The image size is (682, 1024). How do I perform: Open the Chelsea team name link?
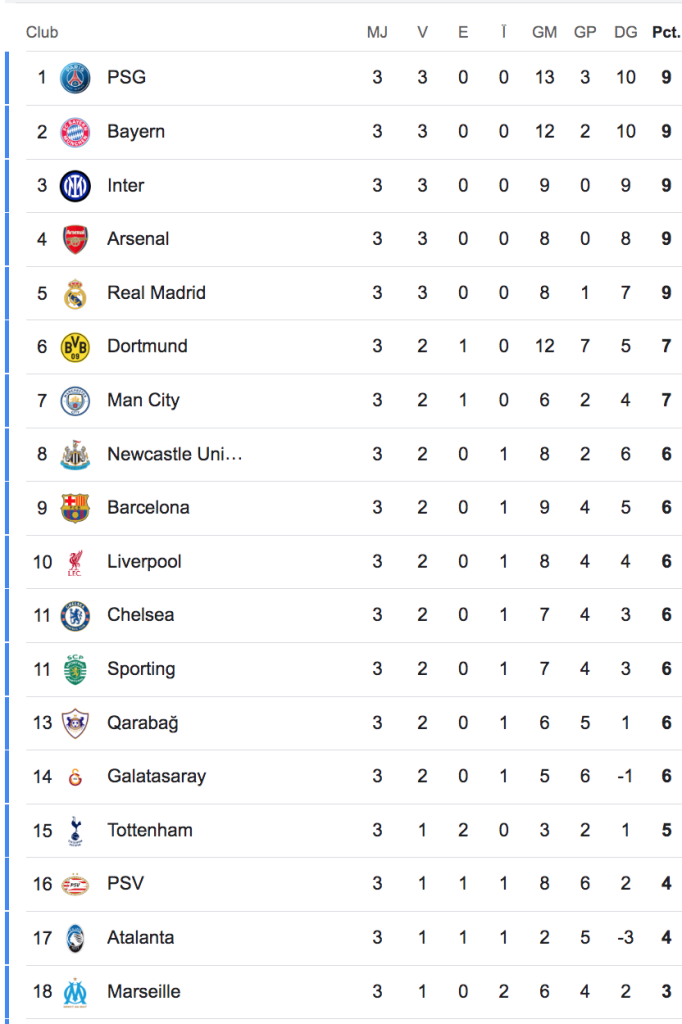[140, 615]
